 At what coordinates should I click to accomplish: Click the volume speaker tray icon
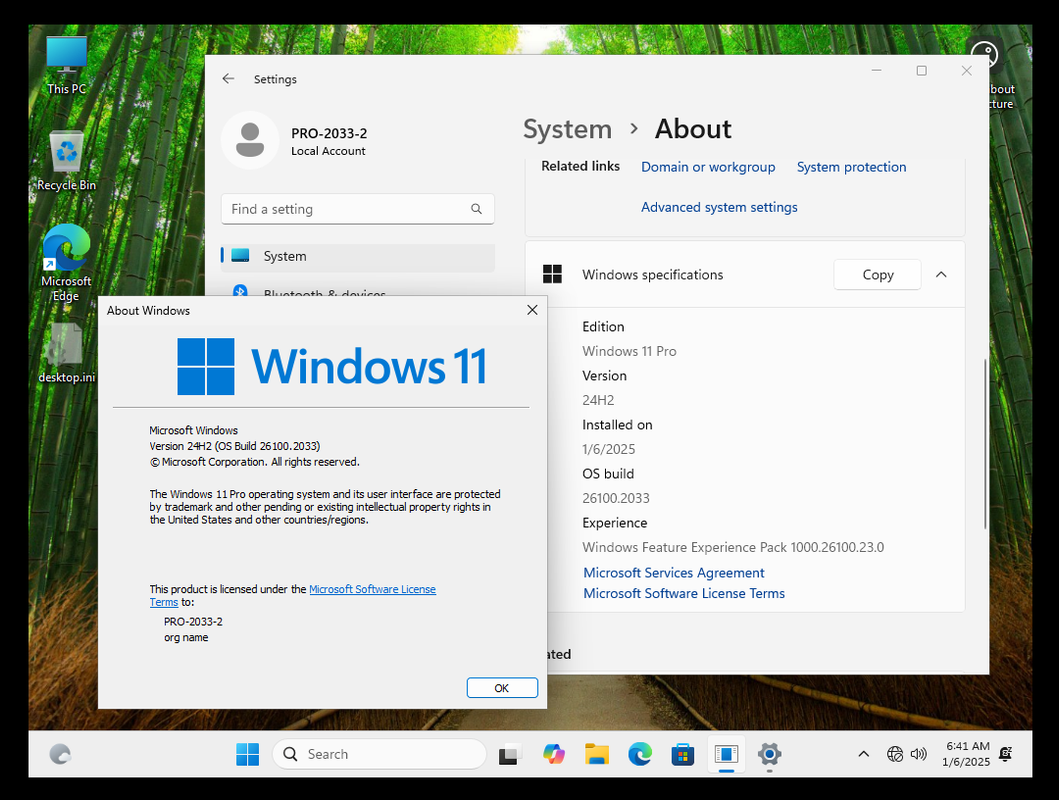[x=919, y=754]
